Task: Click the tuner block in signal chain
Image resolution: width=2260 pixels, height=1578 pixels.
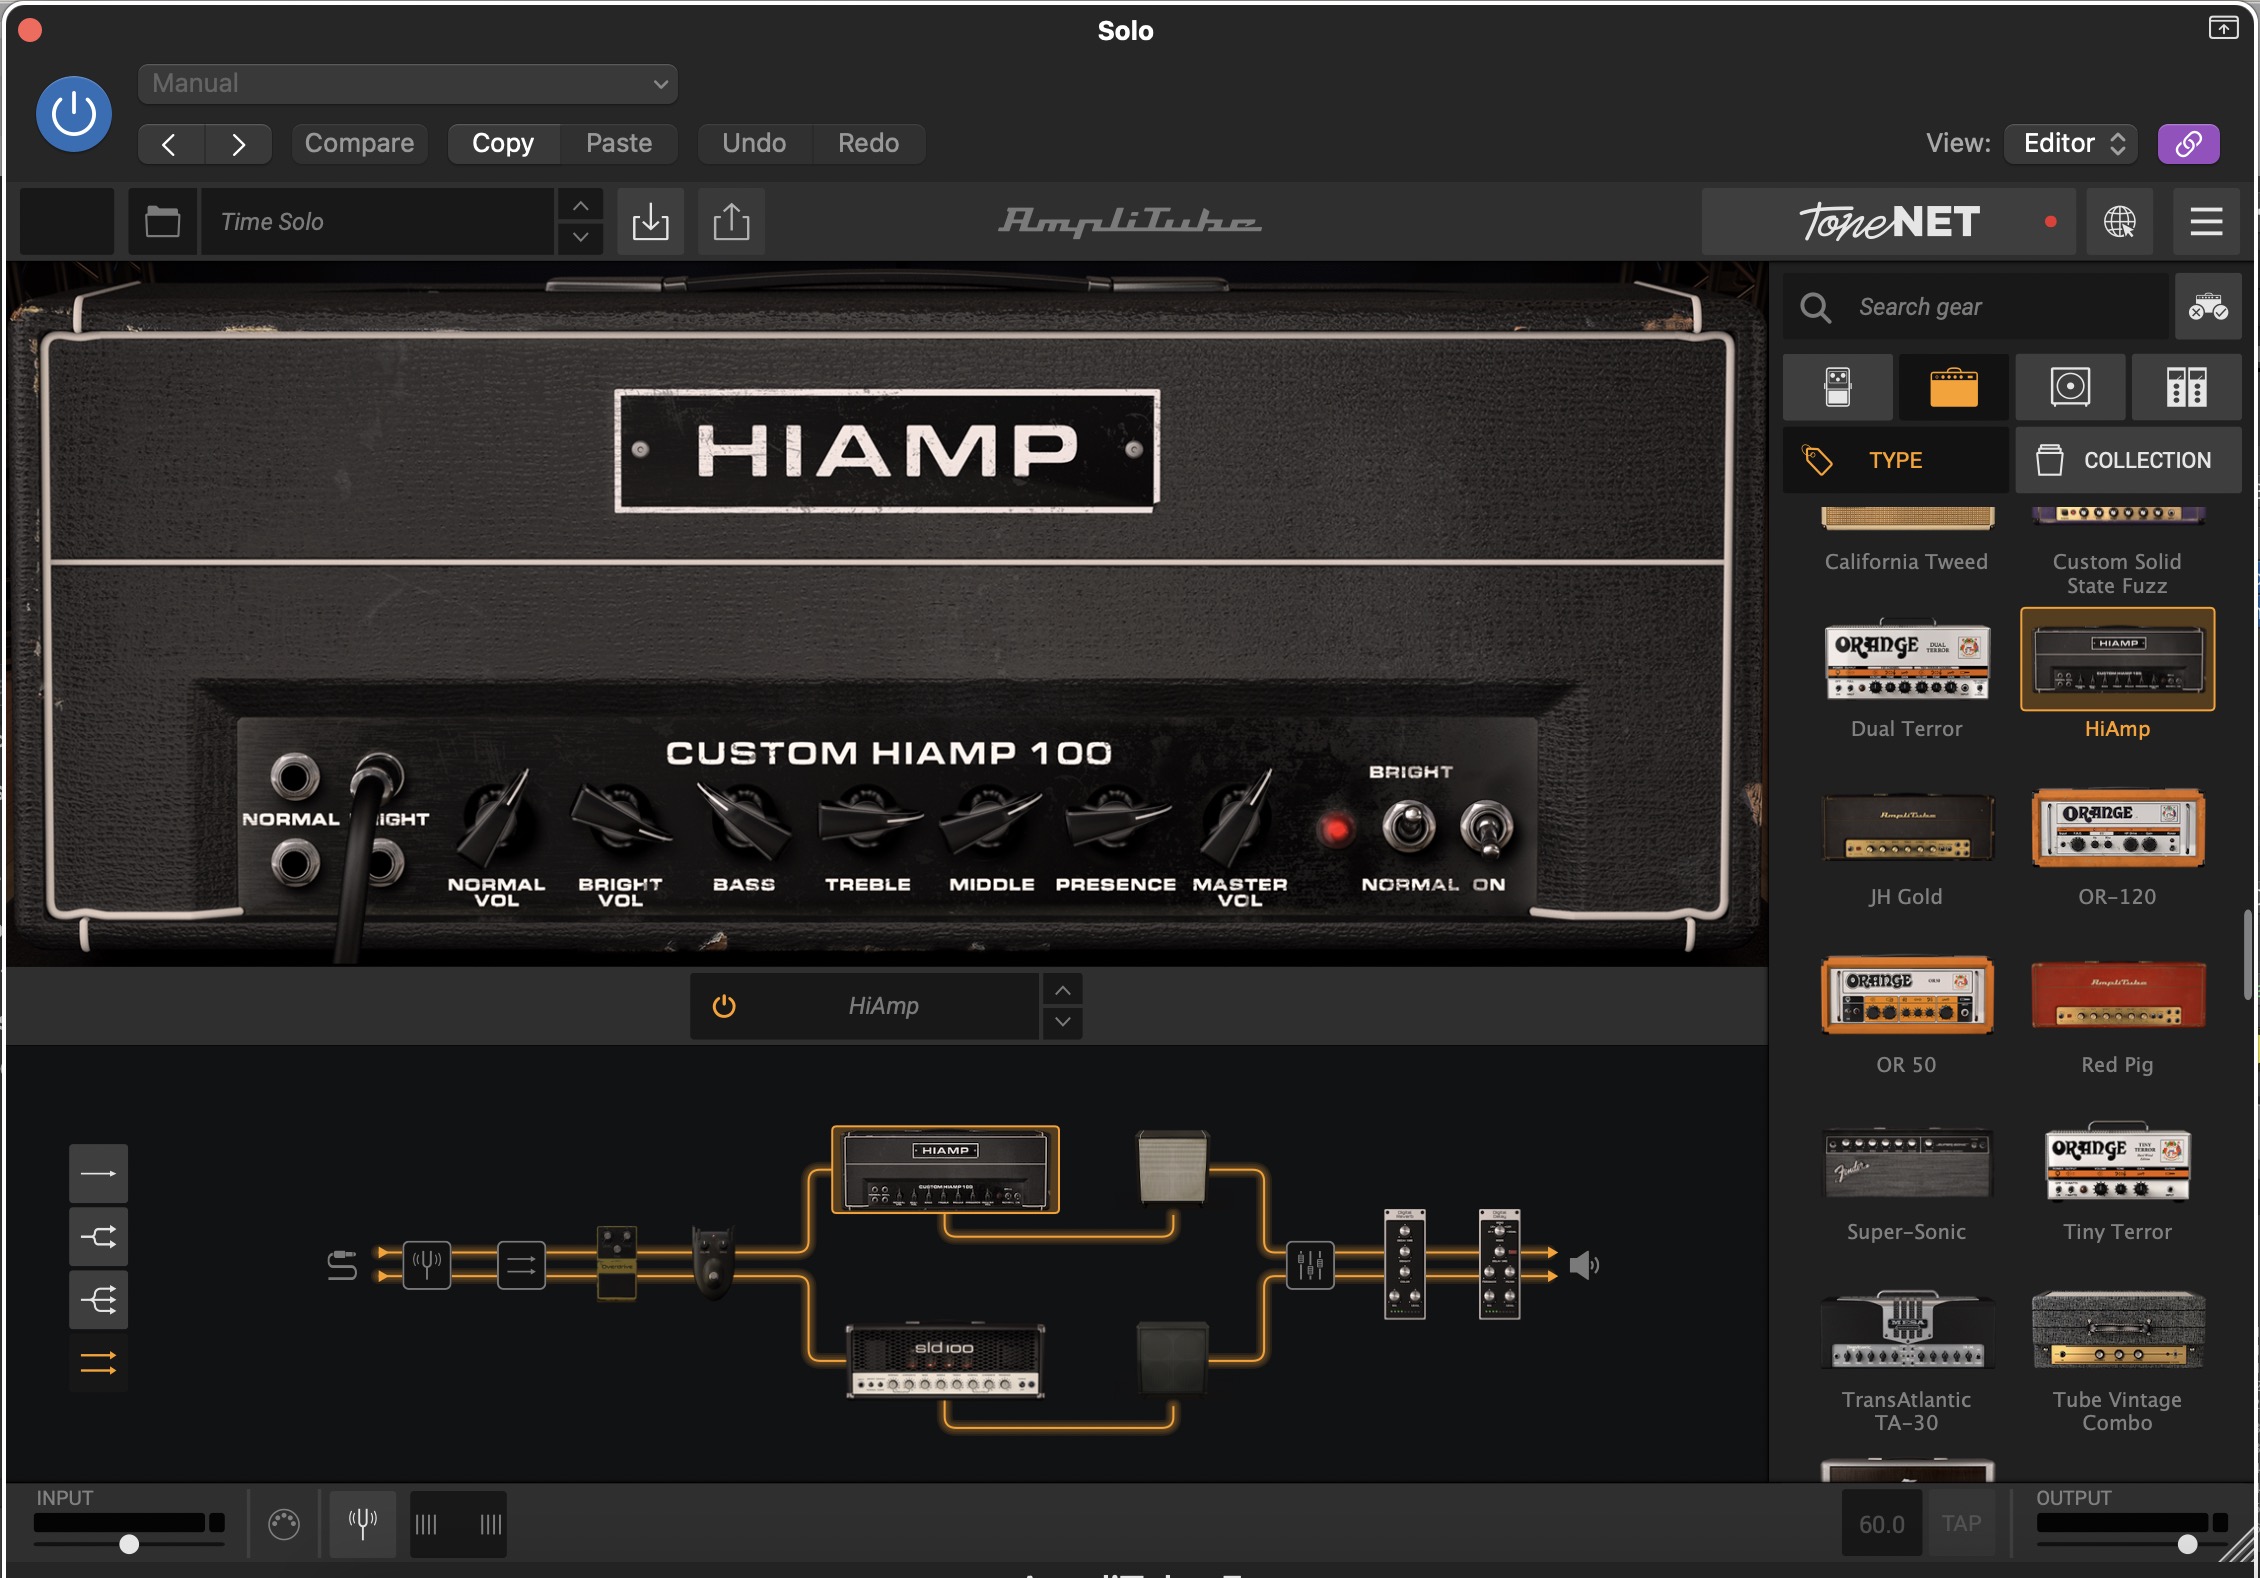Action: click(426, 1265)
